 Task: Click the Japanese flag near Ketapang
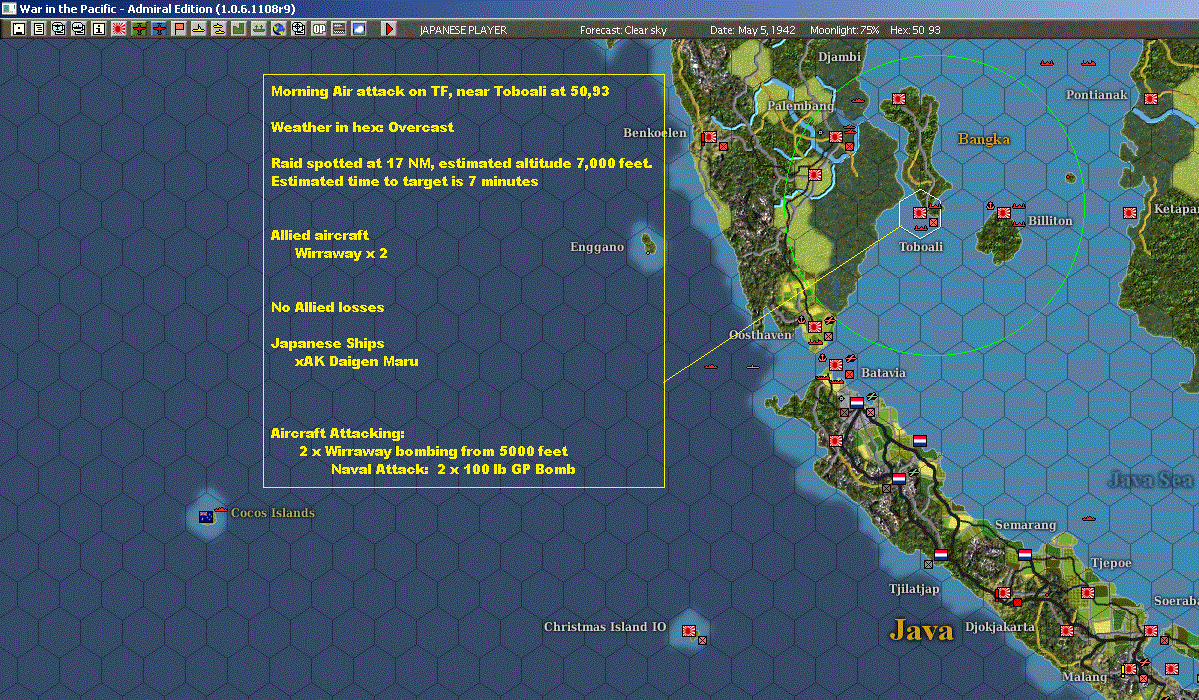(x=1129, y=213)
